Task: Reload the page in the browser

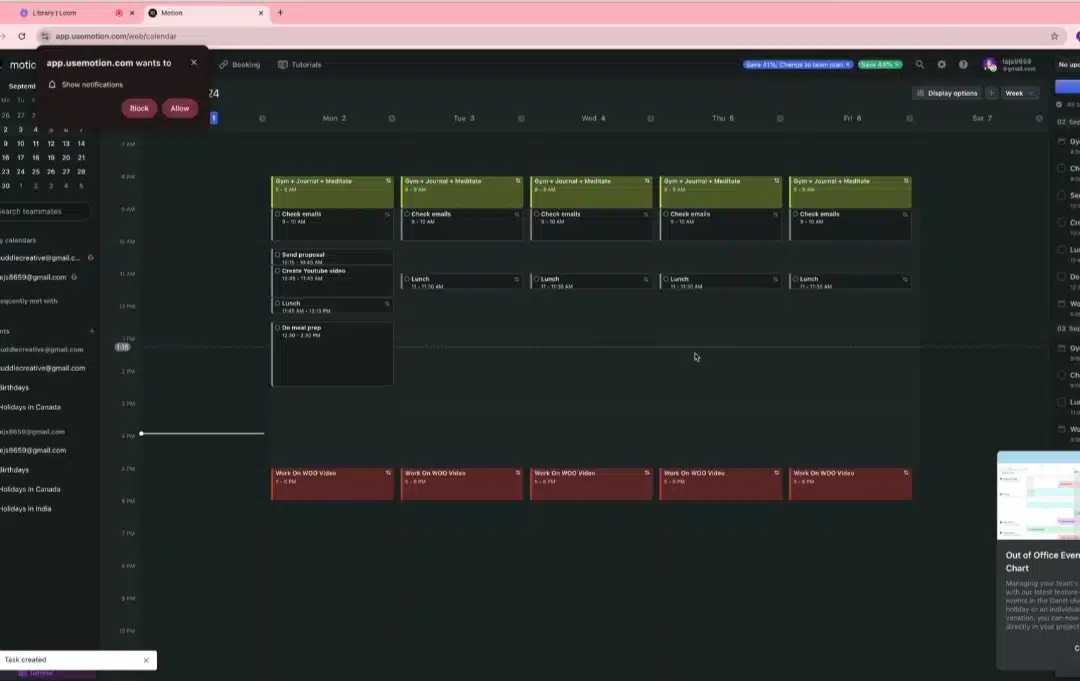Action: pyautogui.click(x=22, y=36)
